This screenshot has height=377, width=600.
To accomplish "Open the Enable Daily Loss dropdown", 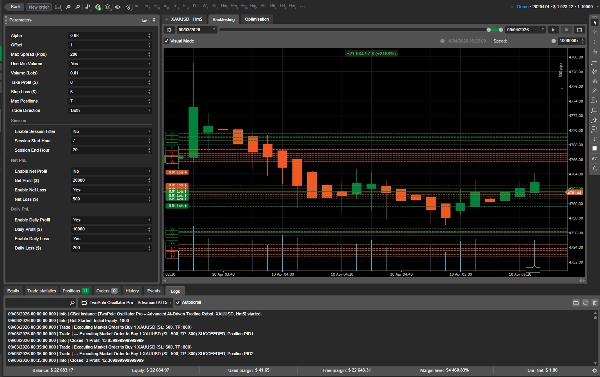I will 111,238.
